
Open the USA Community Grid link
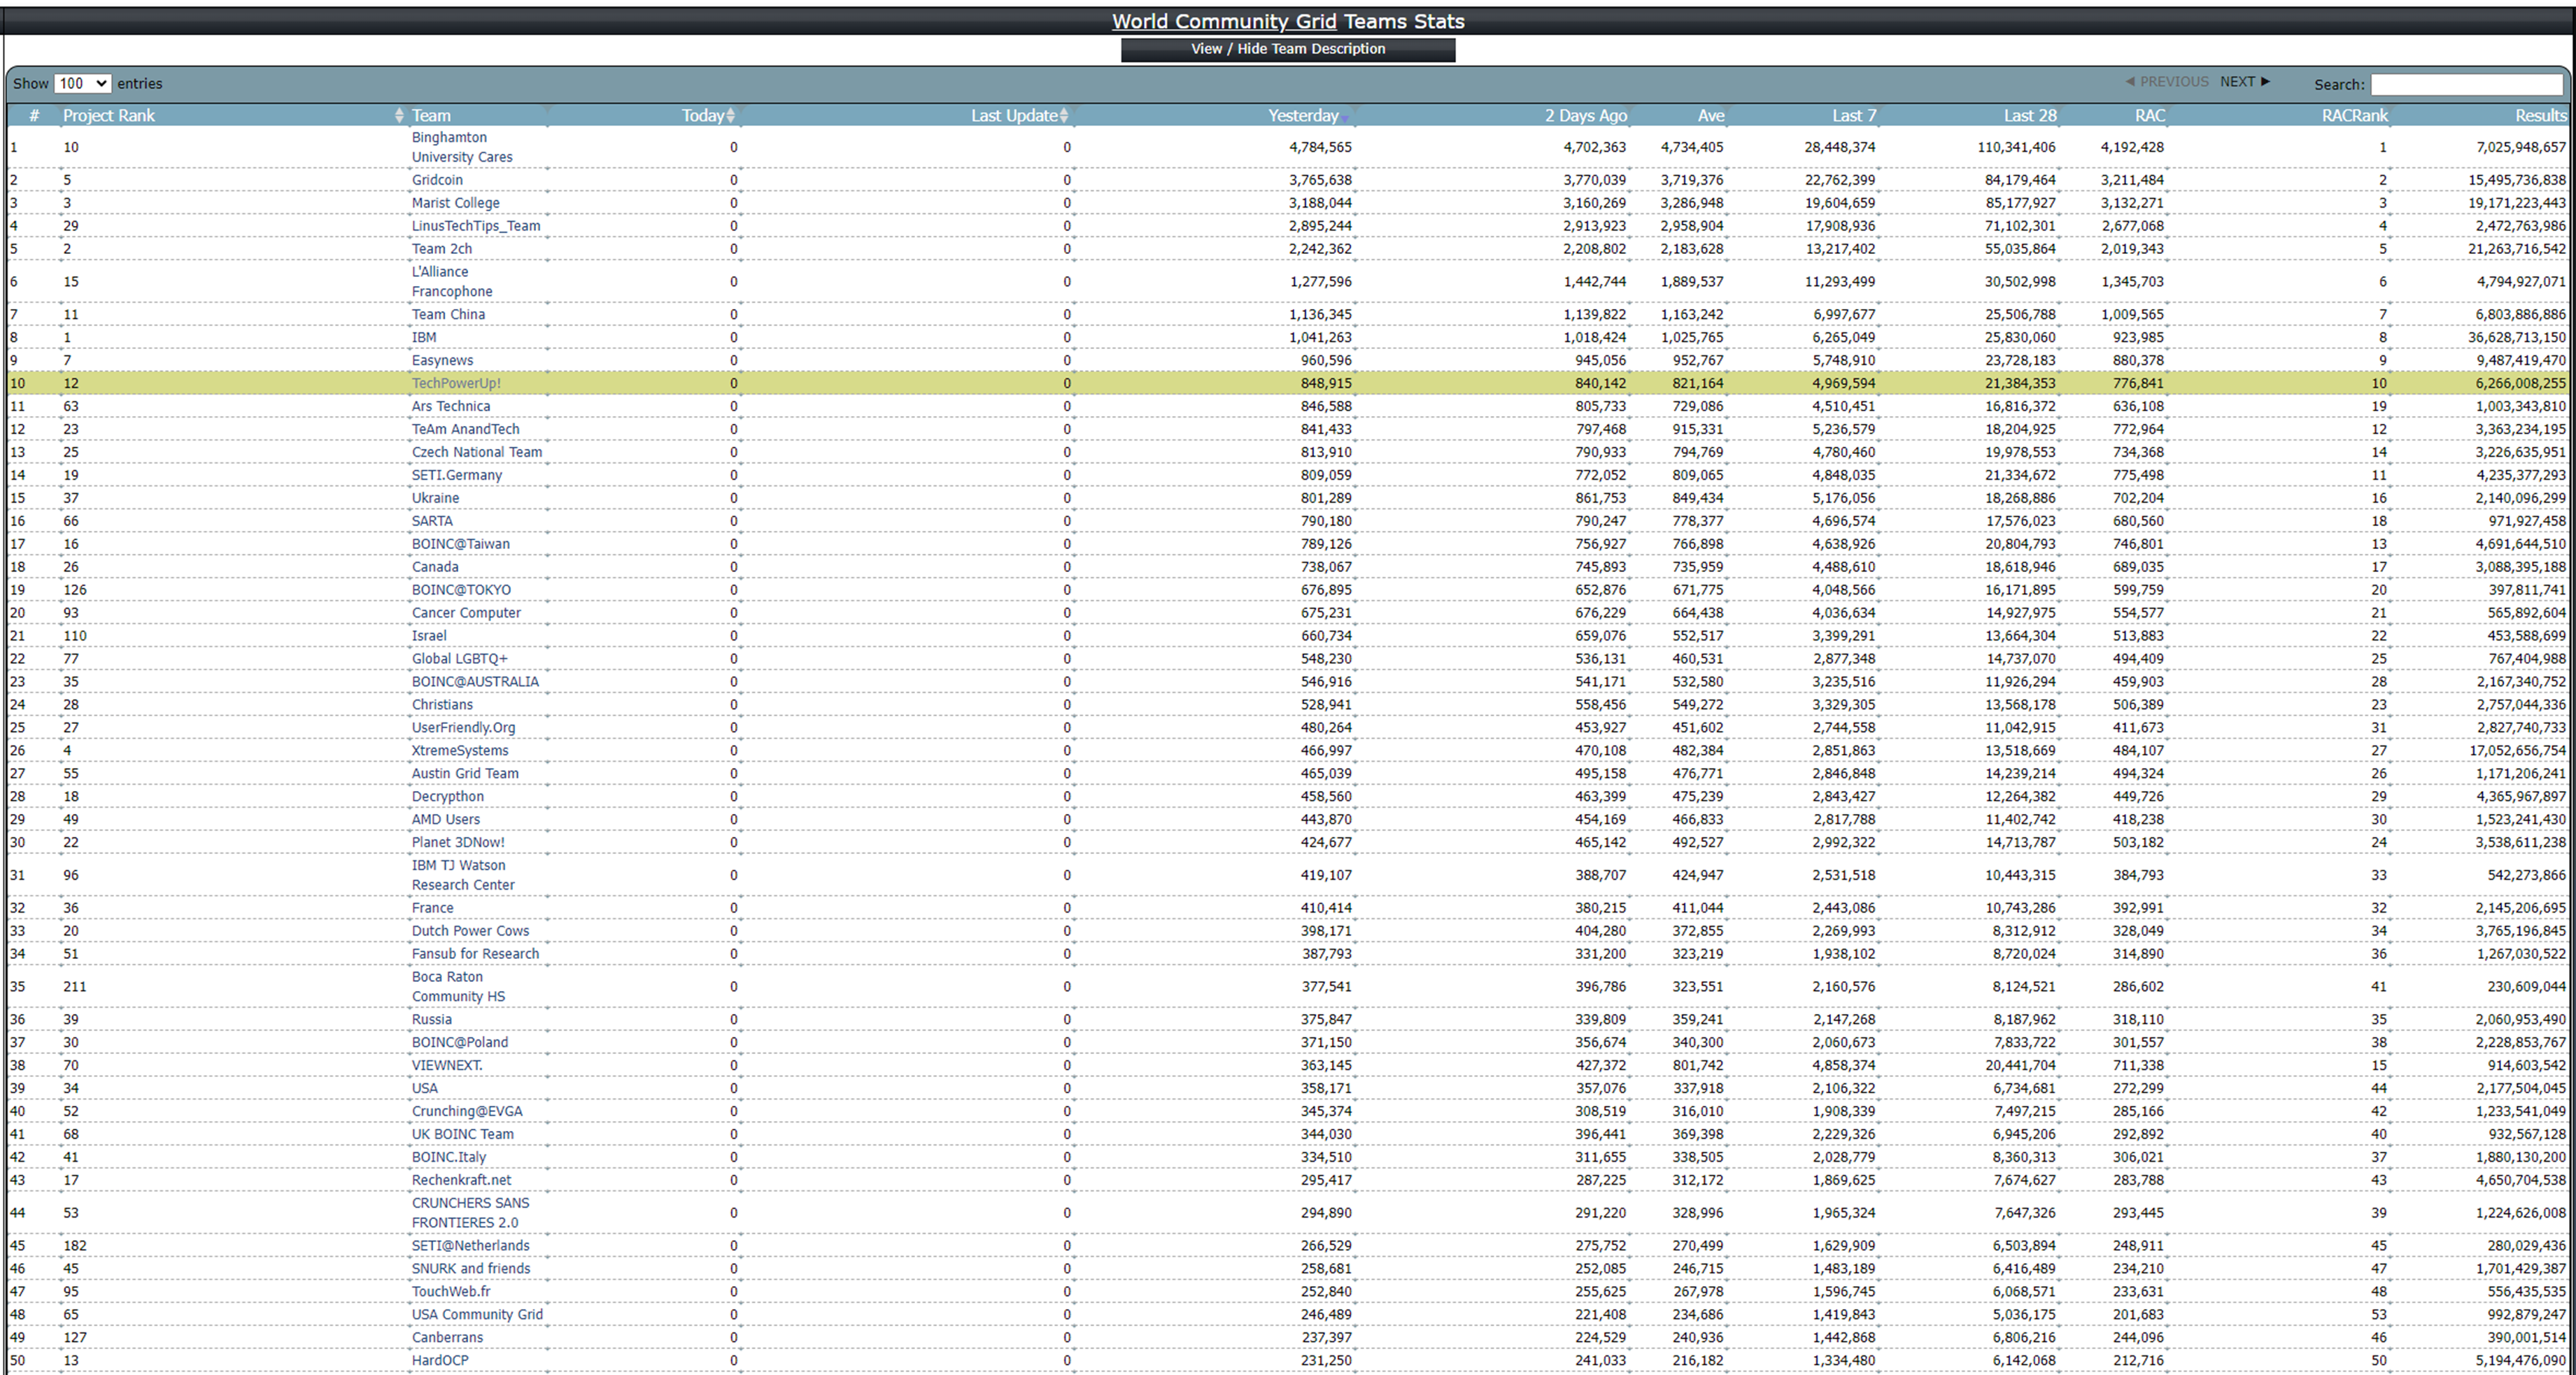point(477,1315)
